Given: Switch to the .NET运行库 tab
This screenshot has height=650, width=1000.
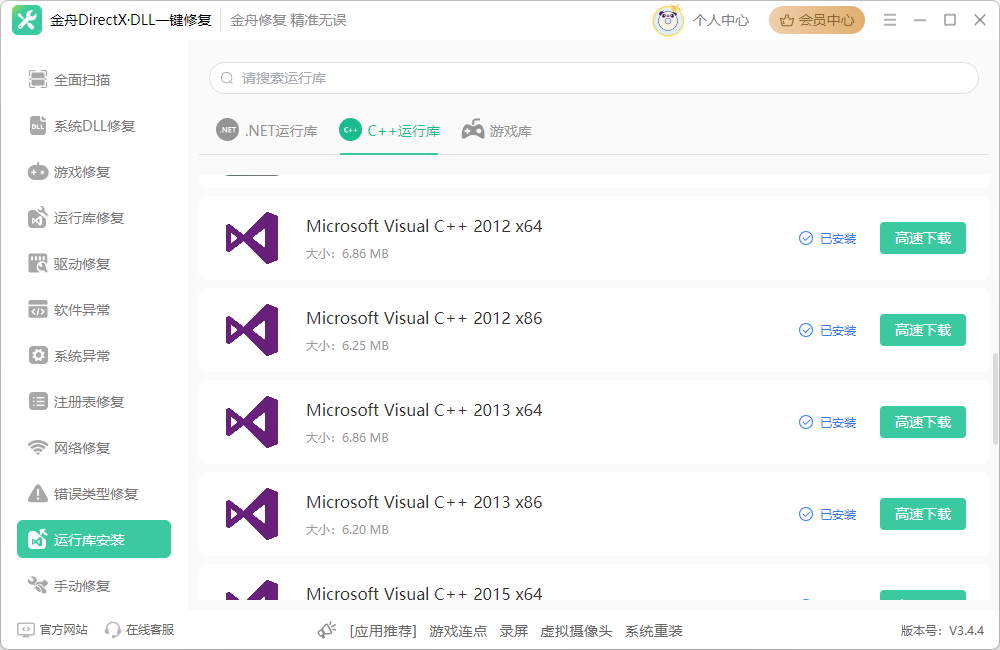Looking at the screenshot, I should (x=268, y=131).
